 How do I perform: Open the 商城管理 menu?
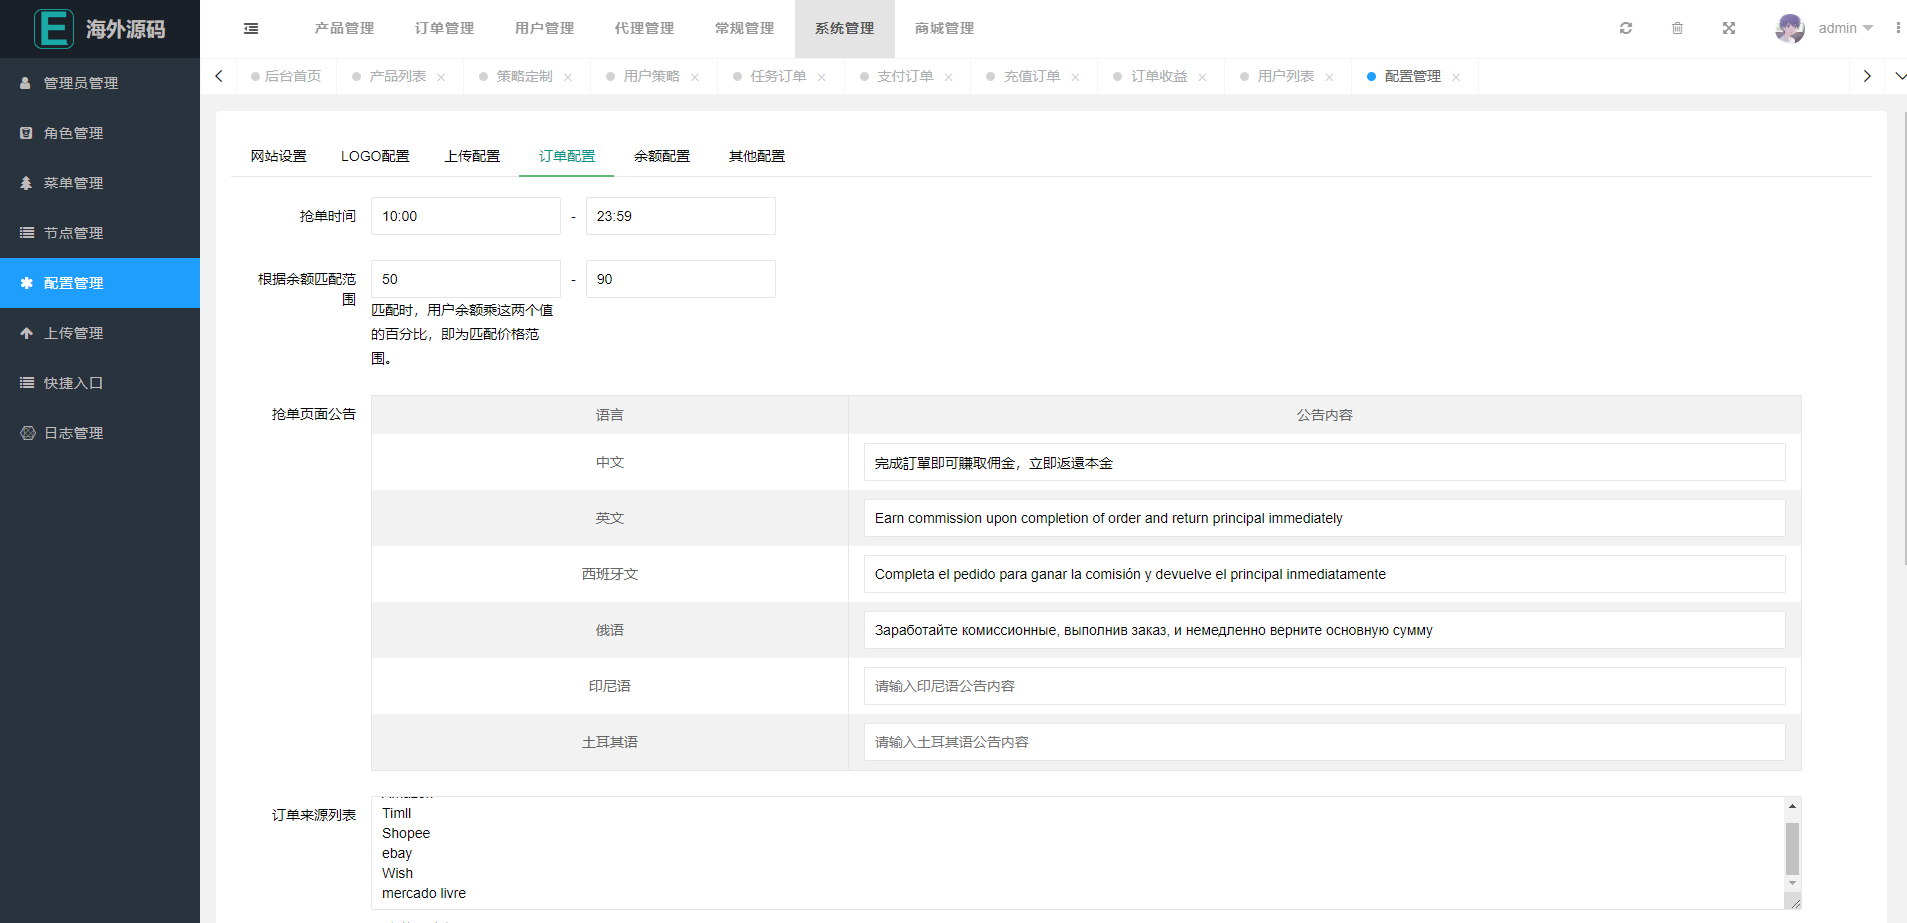[943, 28]
